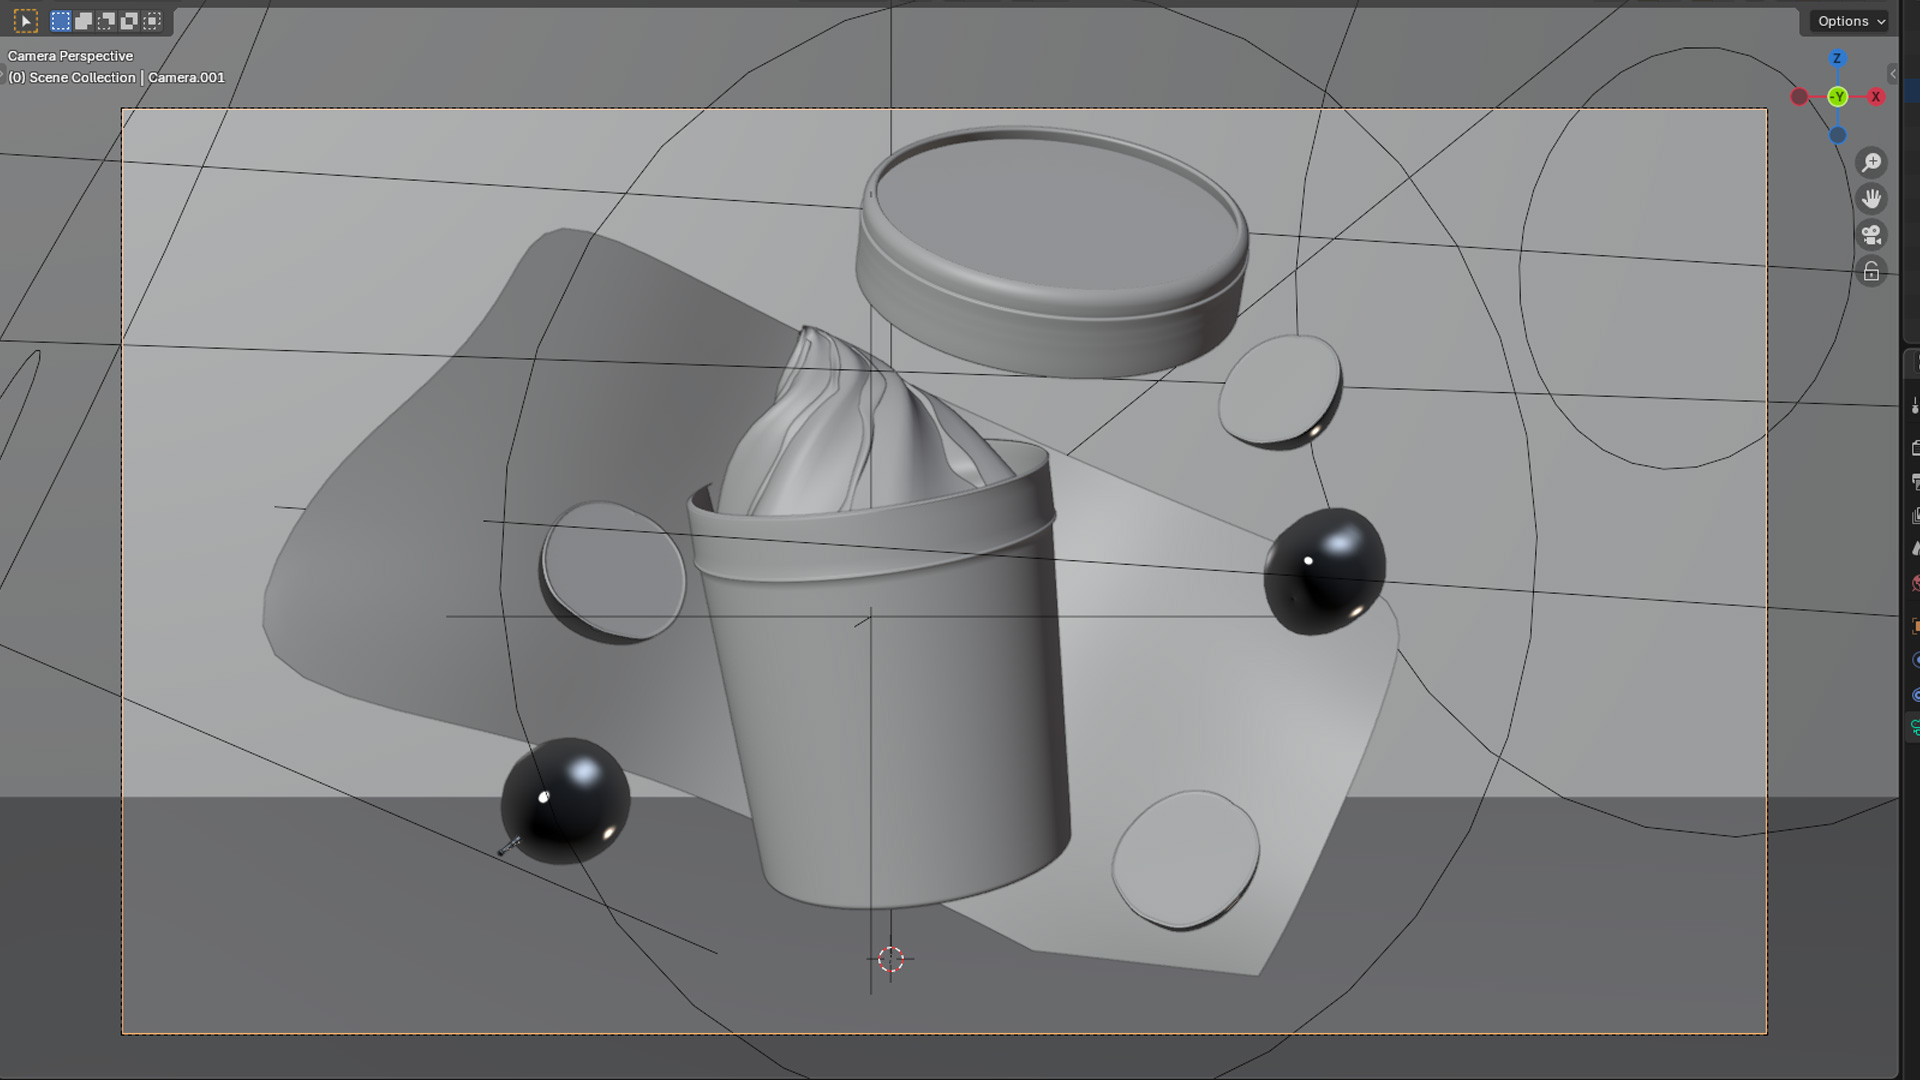Open the Output properties printer tab icon
The image size is (1920, 1080).
1915,482
